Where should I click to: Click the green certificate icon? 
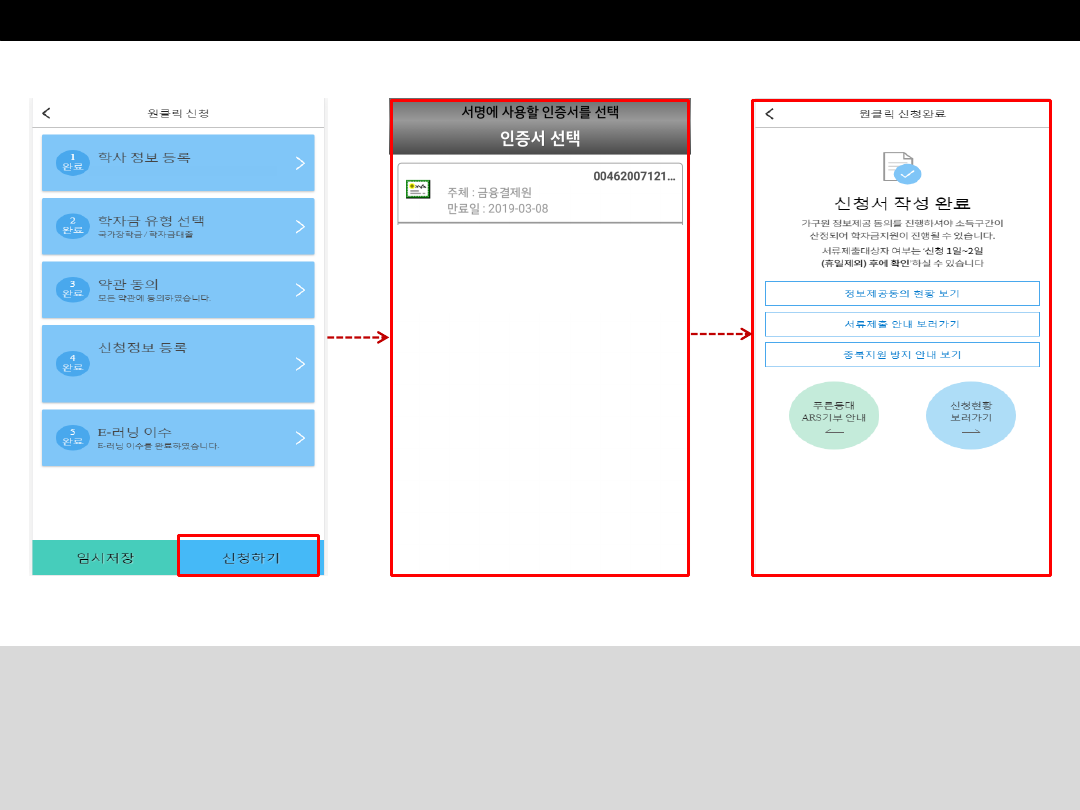(418, 189)
